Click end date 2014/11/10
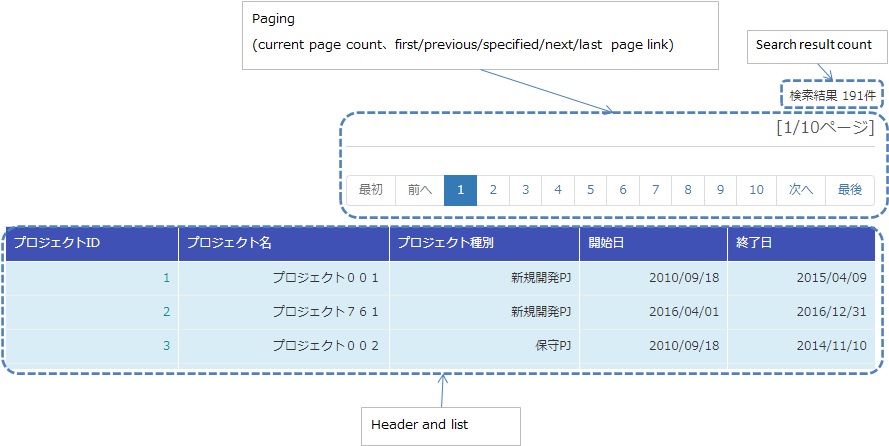 point(801,345)
